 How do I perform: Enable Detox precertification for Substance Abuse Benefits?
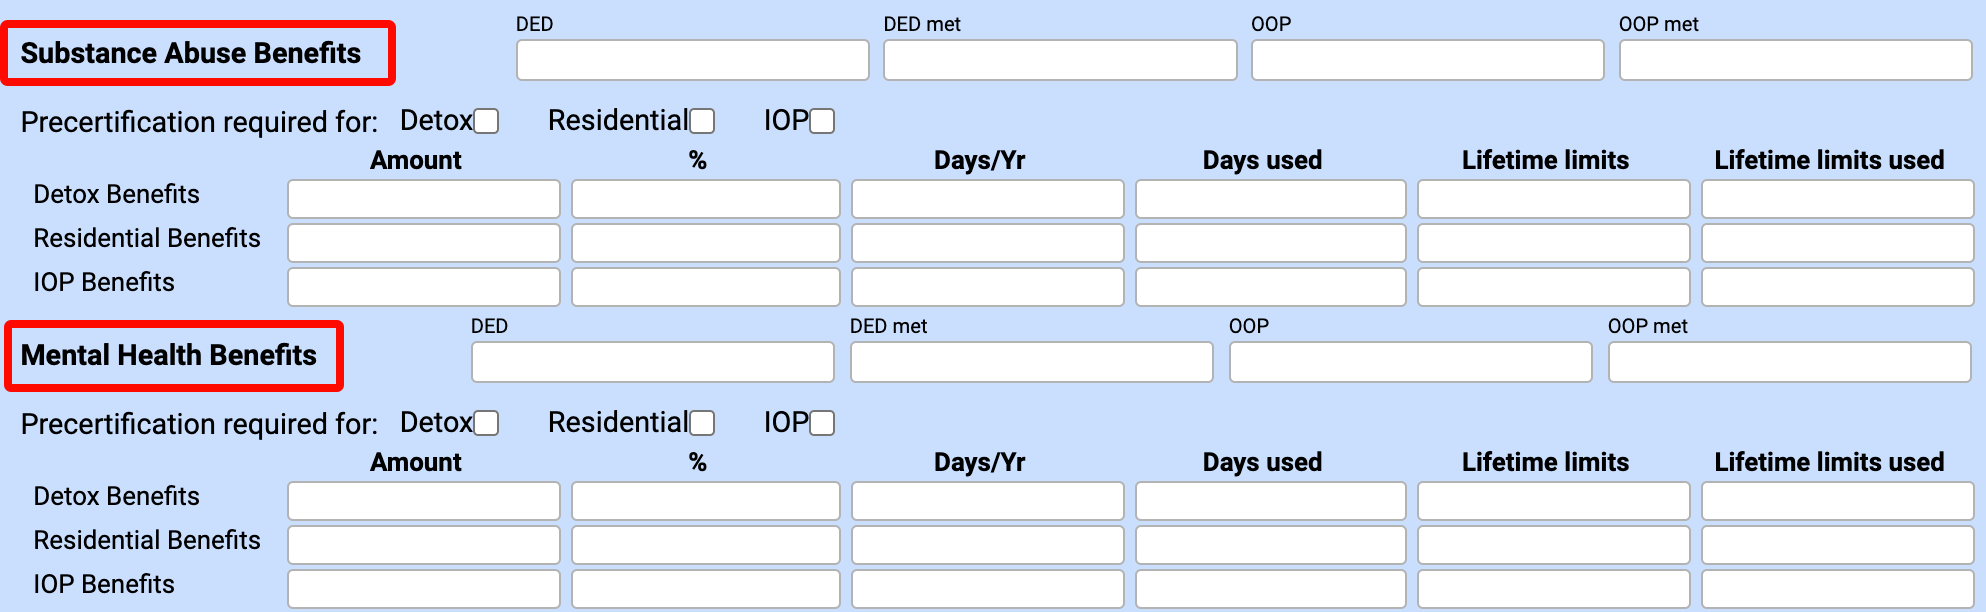[x=487, y=120]
